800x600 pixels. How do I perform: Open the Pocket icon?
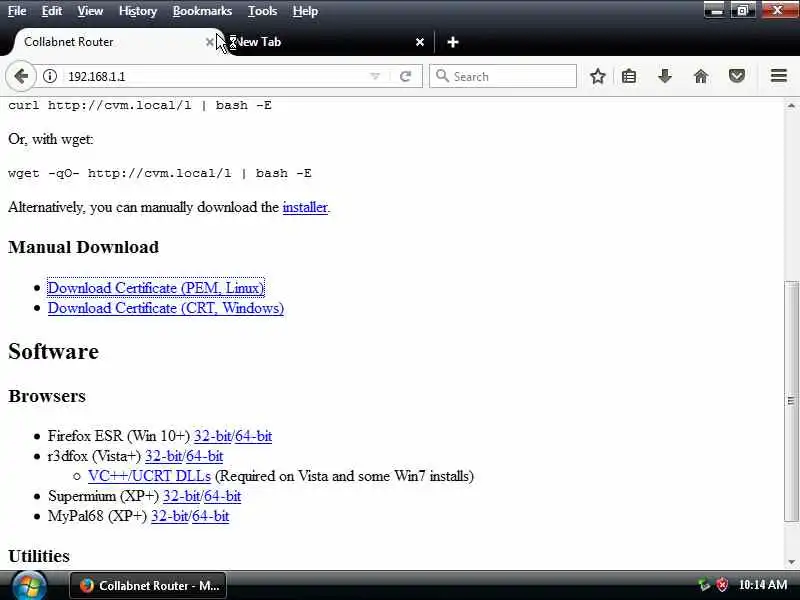pos(737,77)
